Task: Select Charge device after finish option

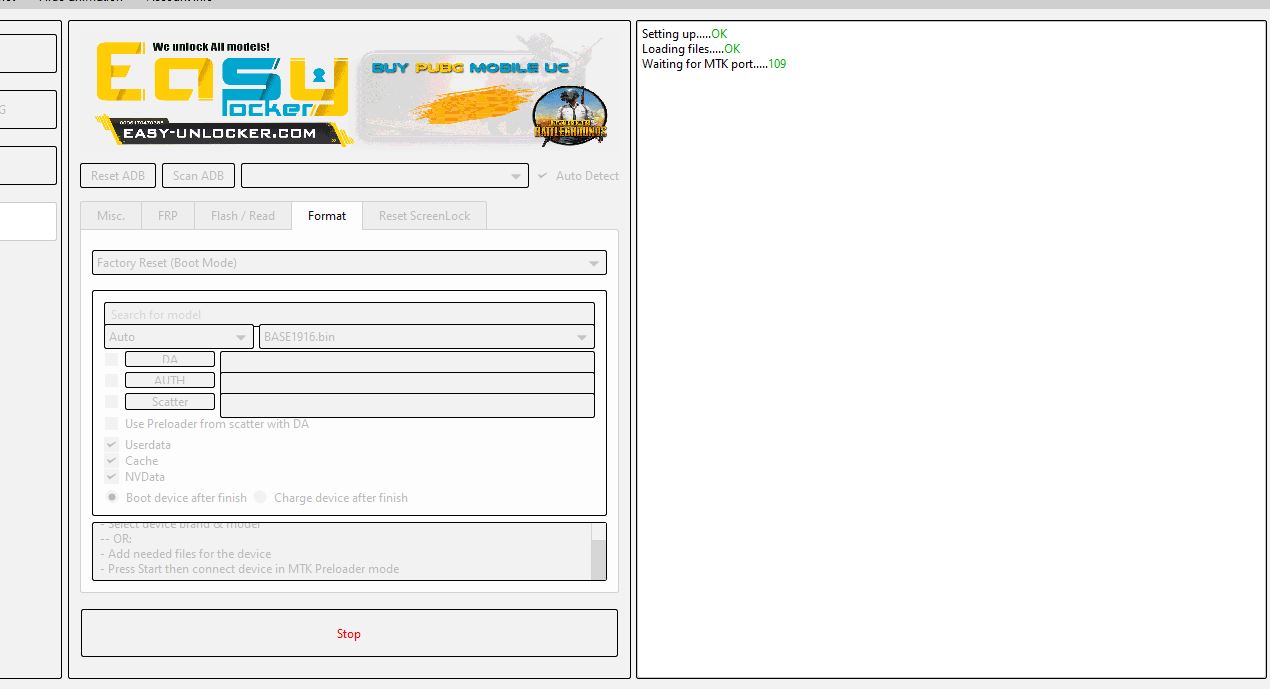Action: coord(260,497)
